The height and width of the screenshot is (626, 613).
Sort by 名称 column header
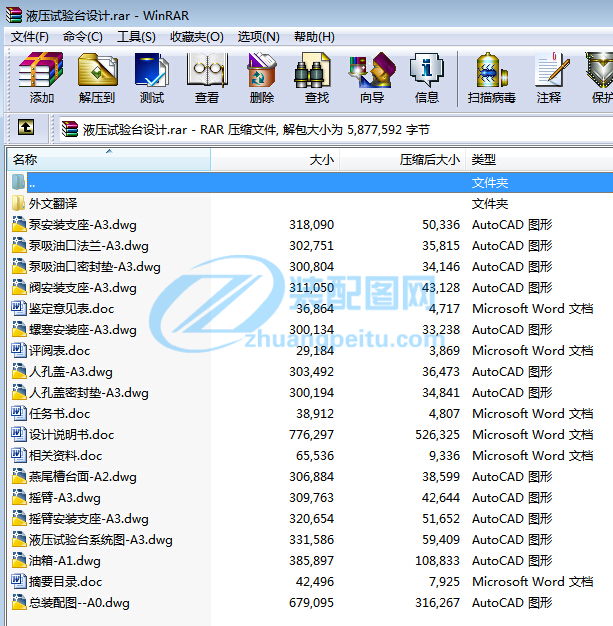(109, 160)
